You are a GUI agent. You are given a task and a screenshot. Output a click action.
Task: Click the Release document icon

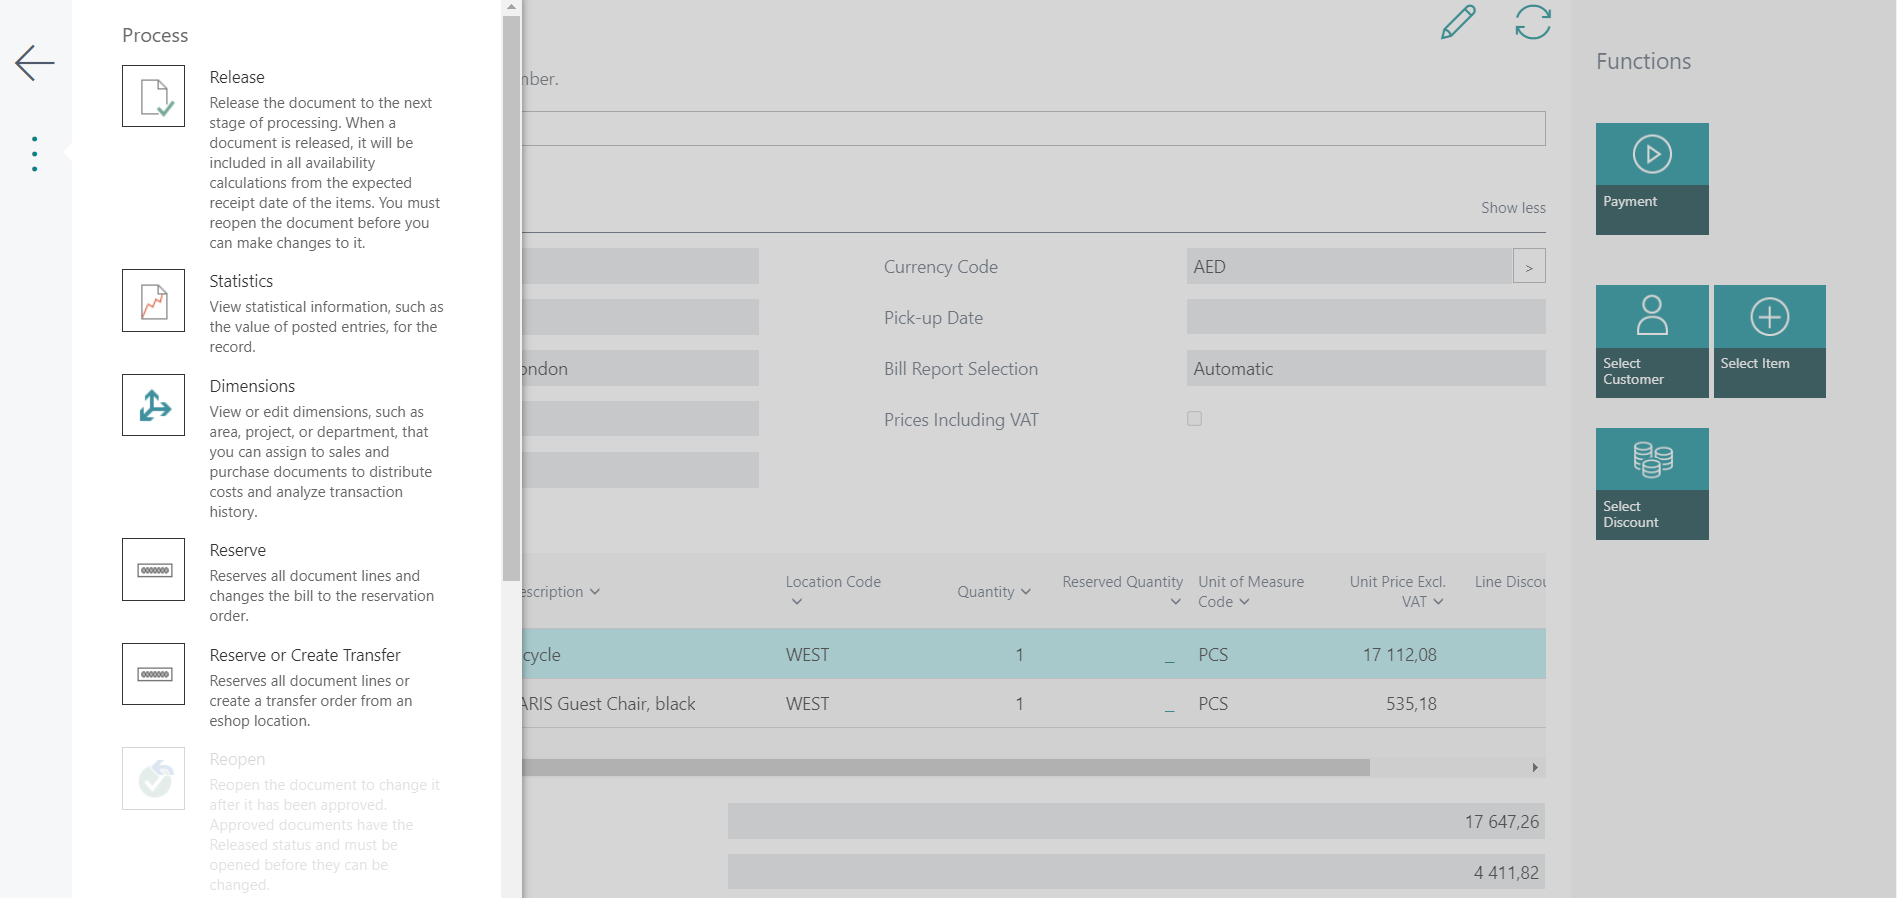click(x=153, y=96)
